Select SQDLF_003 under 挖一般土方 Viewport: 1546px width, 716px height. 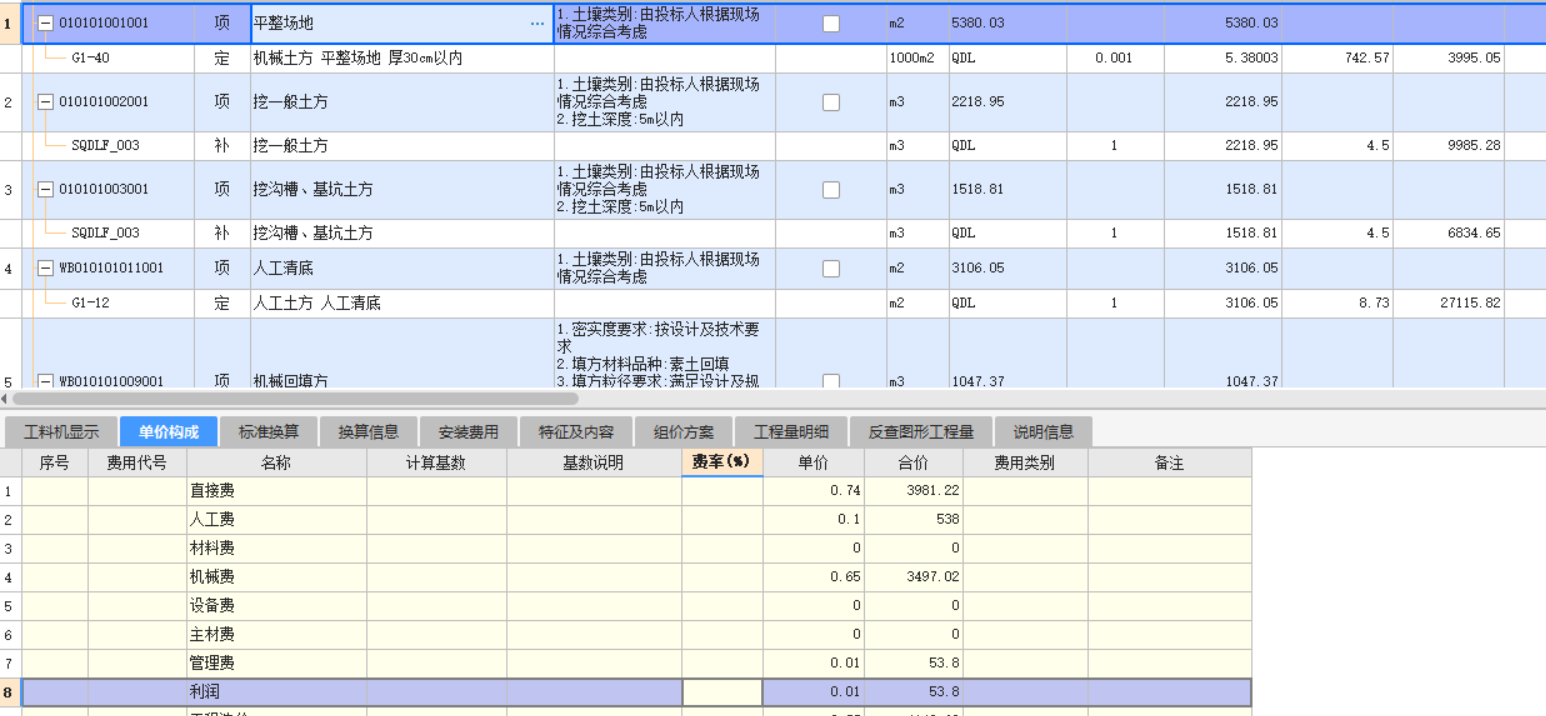point(105,146)
